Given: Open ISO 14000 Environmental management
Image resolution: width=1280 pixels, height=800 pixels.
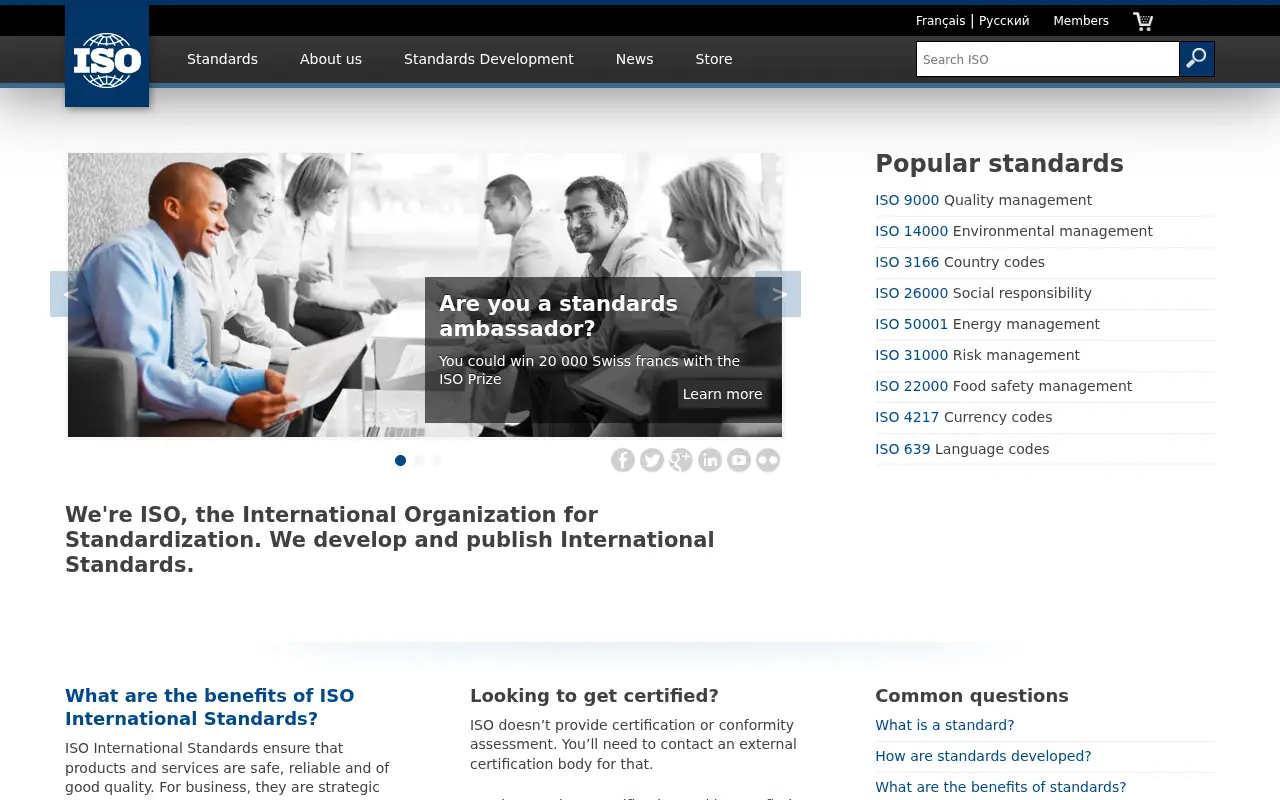Looking at the screenshot, I should (1014, 231).
